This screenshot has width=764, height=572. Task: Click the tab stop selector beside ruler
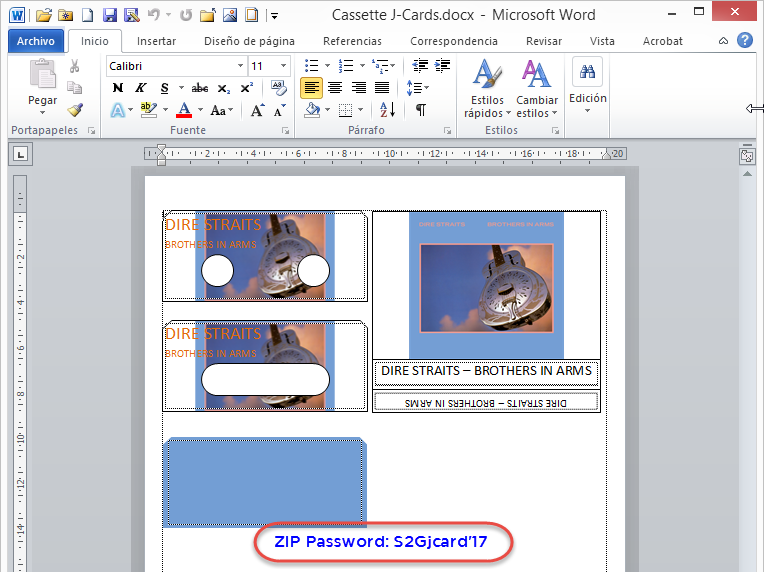pyautogui.click(x=21, y=154)
